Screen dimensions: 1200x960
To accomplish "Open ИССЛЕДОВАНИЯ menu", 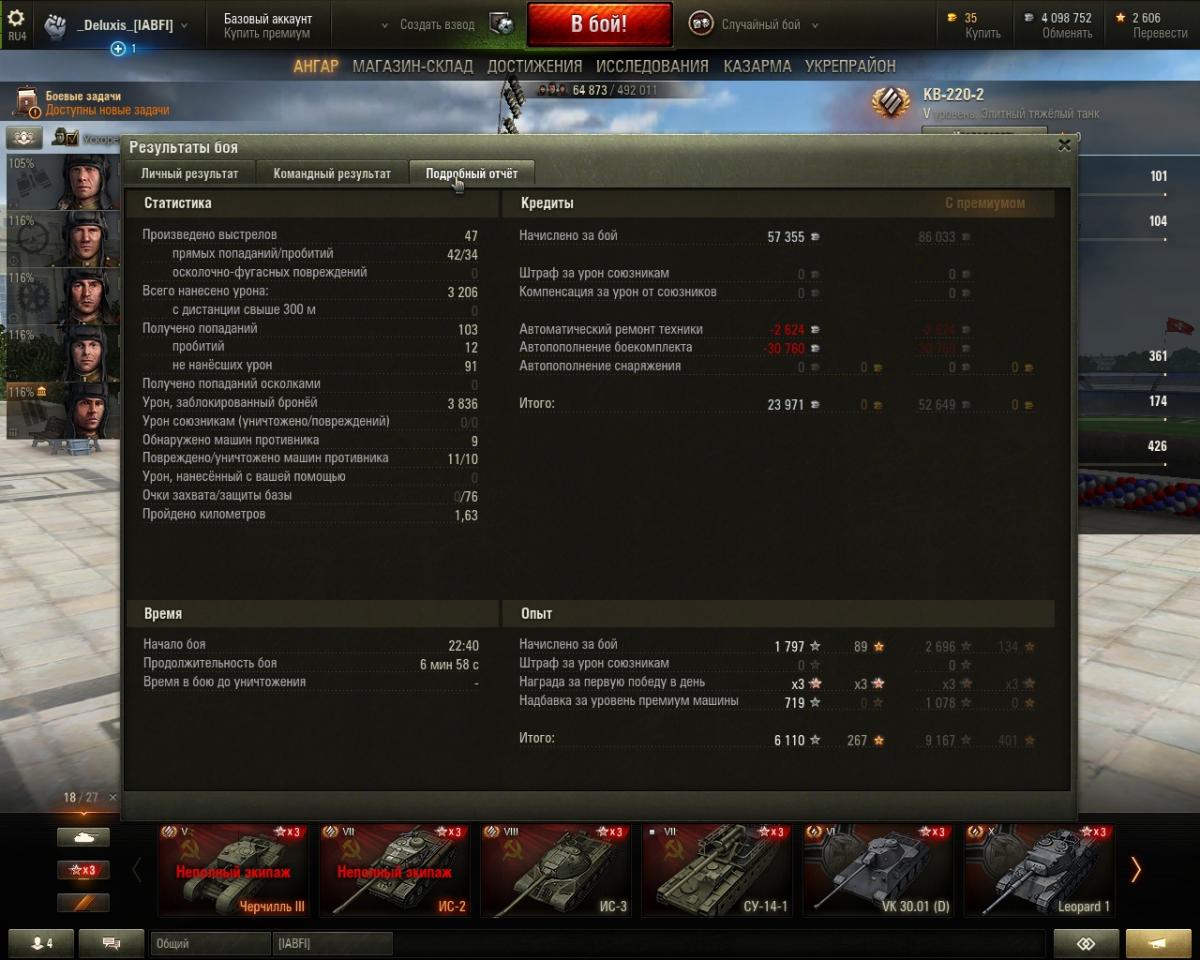I will pos(652,66).
